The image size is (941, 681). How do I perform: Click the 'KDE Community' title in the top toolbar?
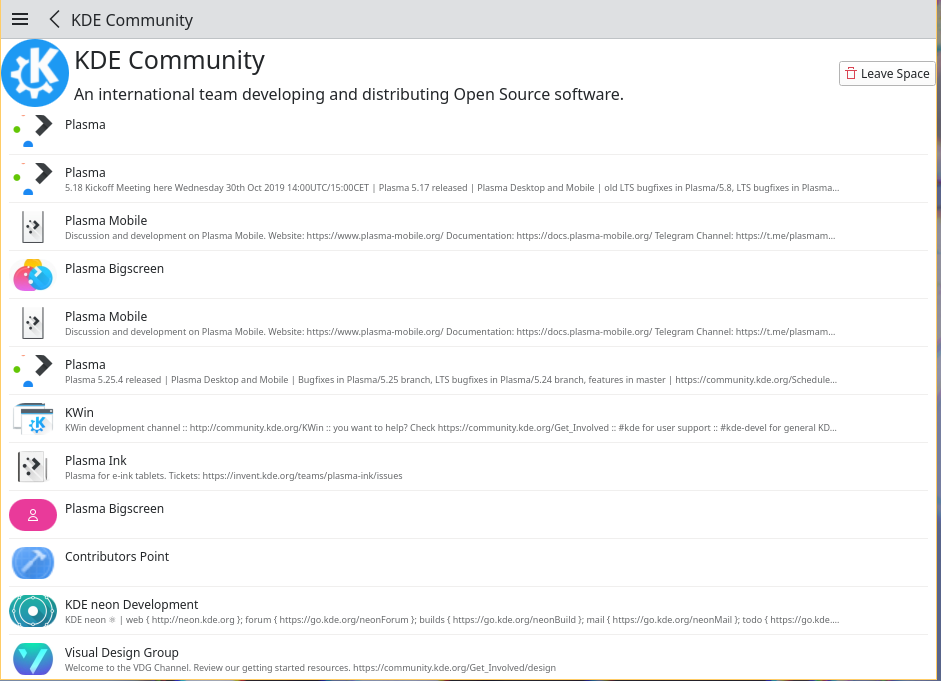click(132, 20)
